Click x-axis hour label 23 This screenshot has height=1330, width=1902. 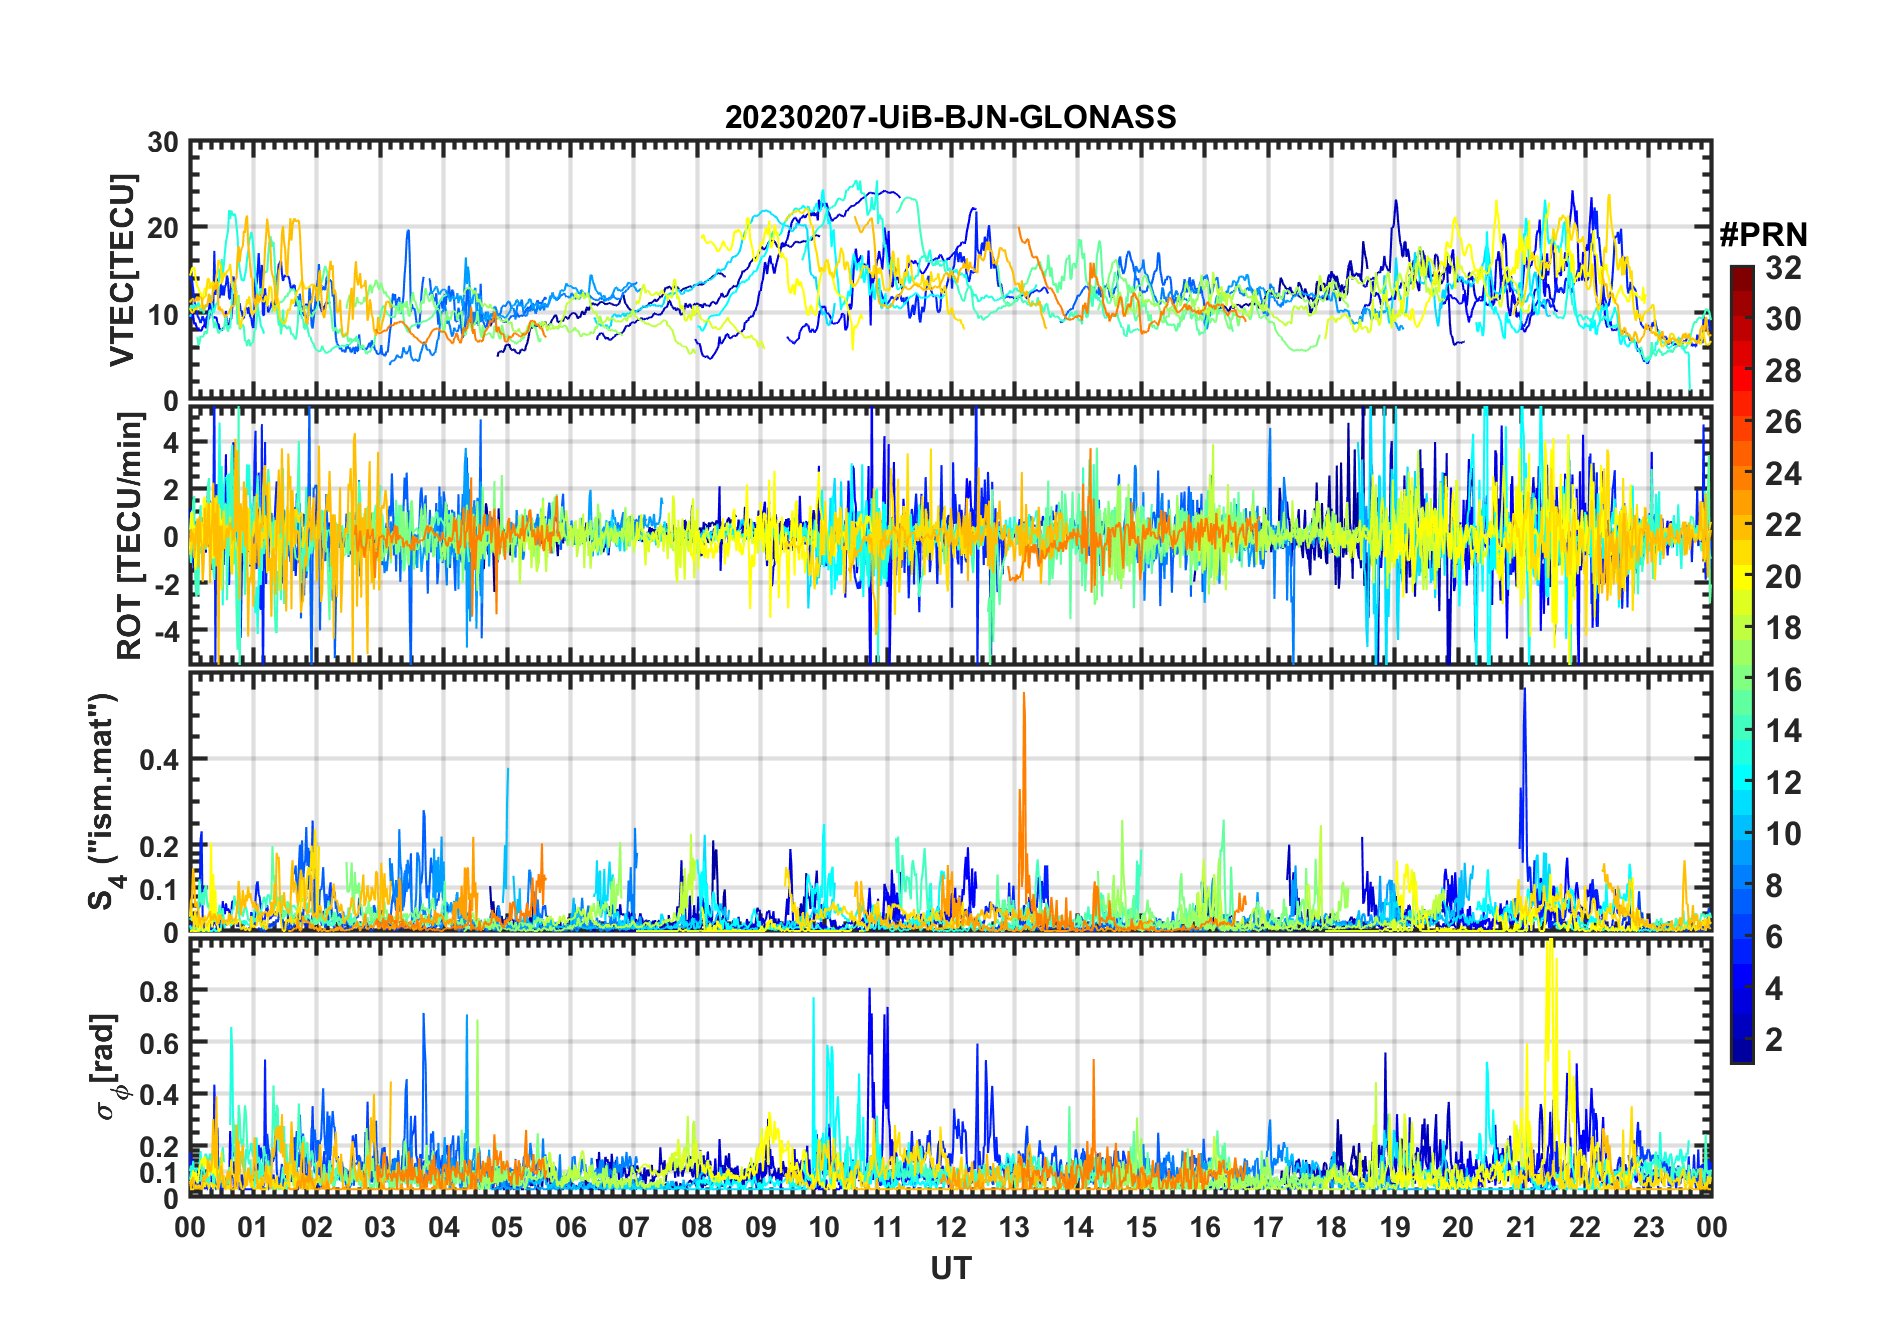pyautogui.click(x=1648, y=1227)
